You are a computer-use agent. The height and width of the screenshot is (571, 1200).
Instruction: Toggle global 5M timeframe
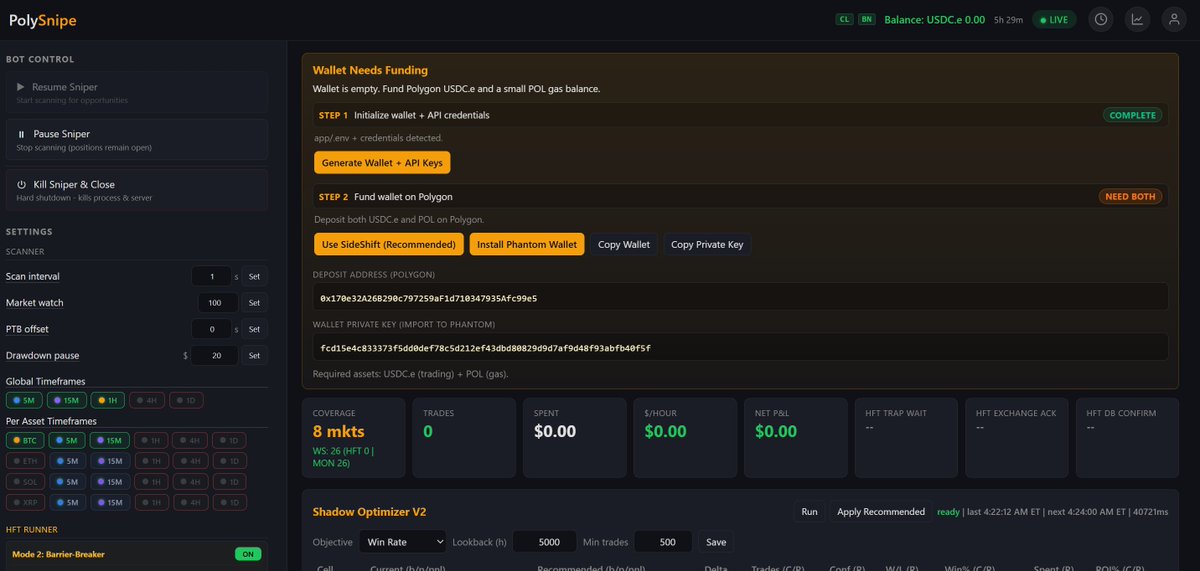[24, 400]
